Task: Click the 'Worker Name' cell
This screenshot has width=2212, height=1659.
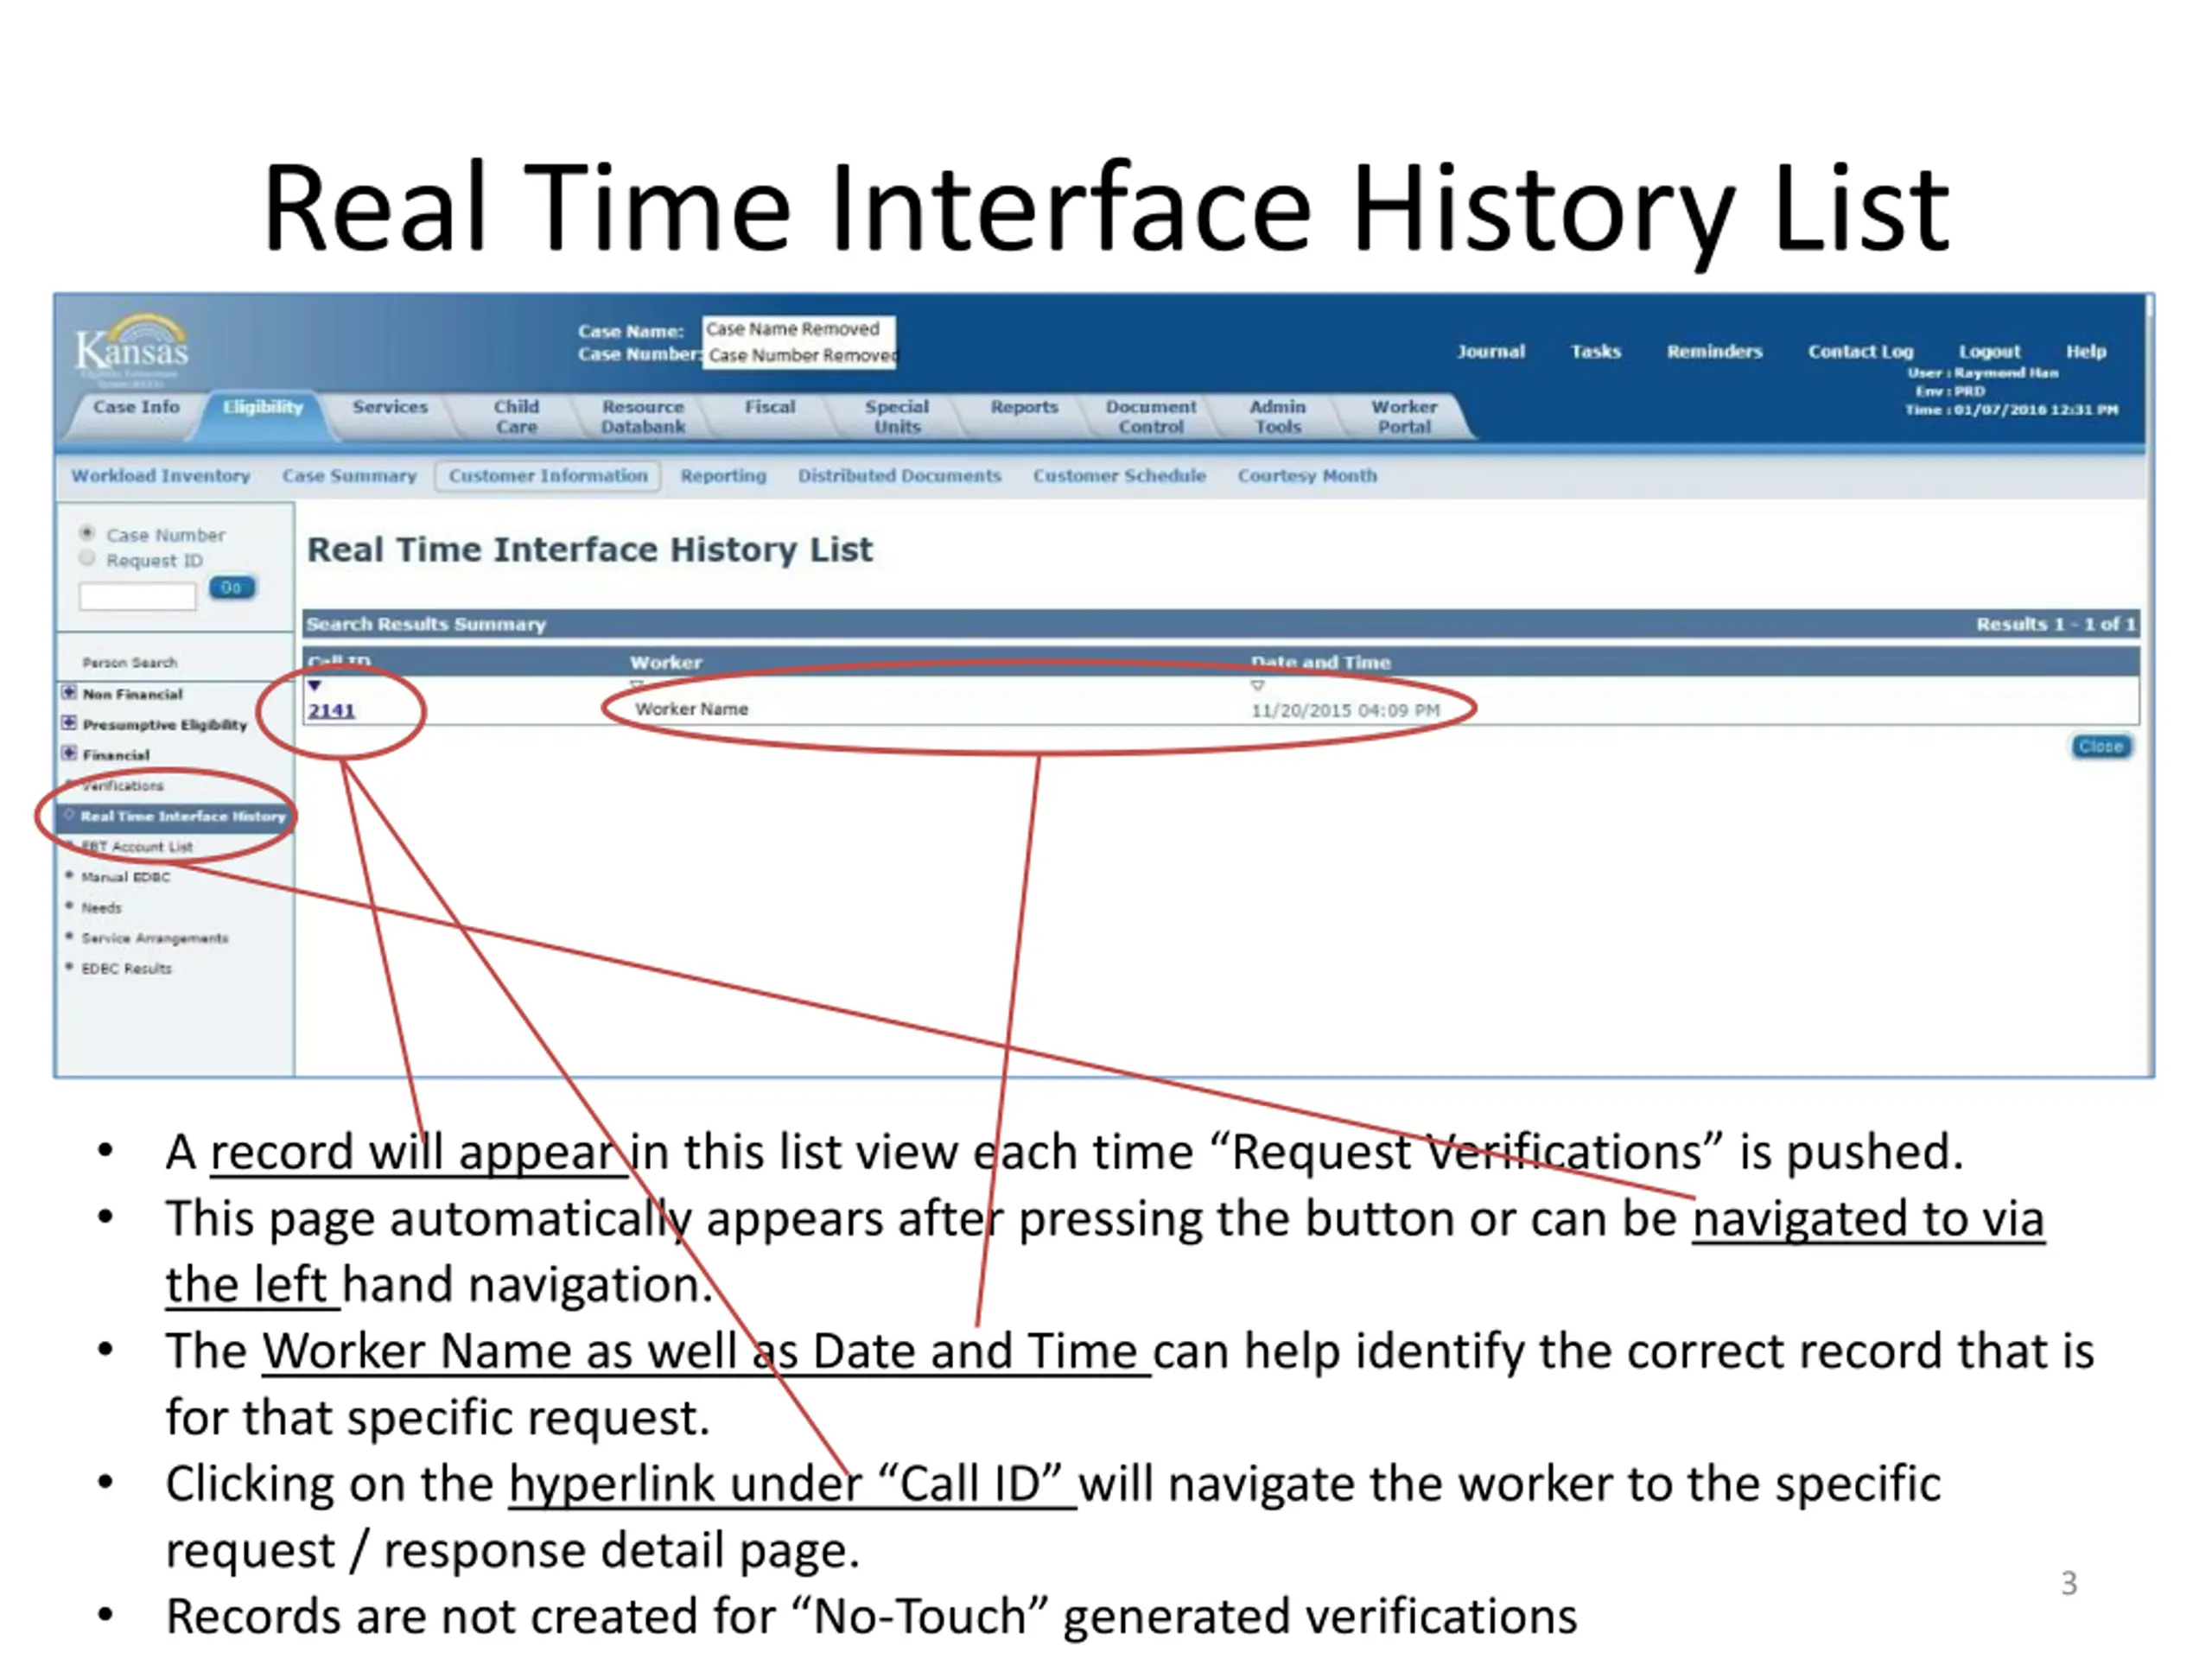Action: coord(692,709)
